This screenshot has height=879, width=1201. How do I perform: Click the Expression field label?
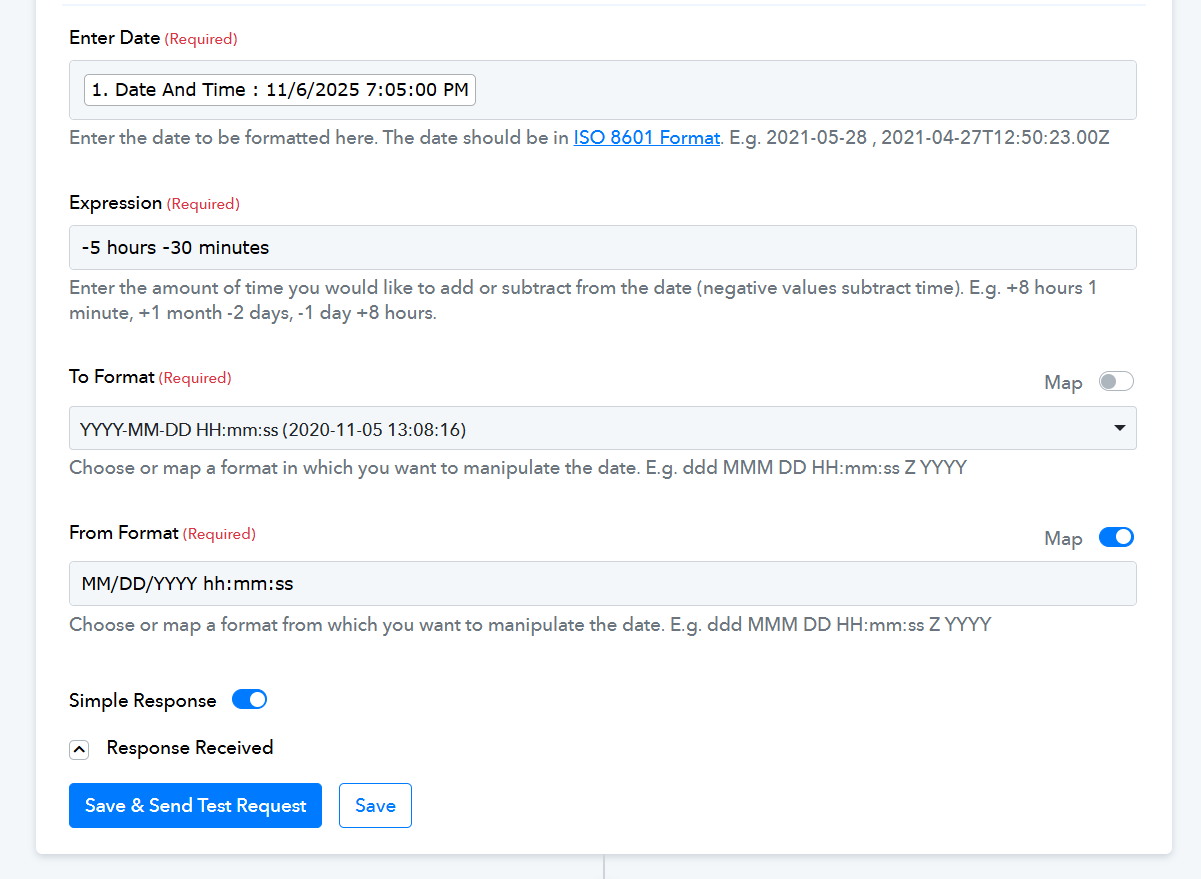(115, 203)
